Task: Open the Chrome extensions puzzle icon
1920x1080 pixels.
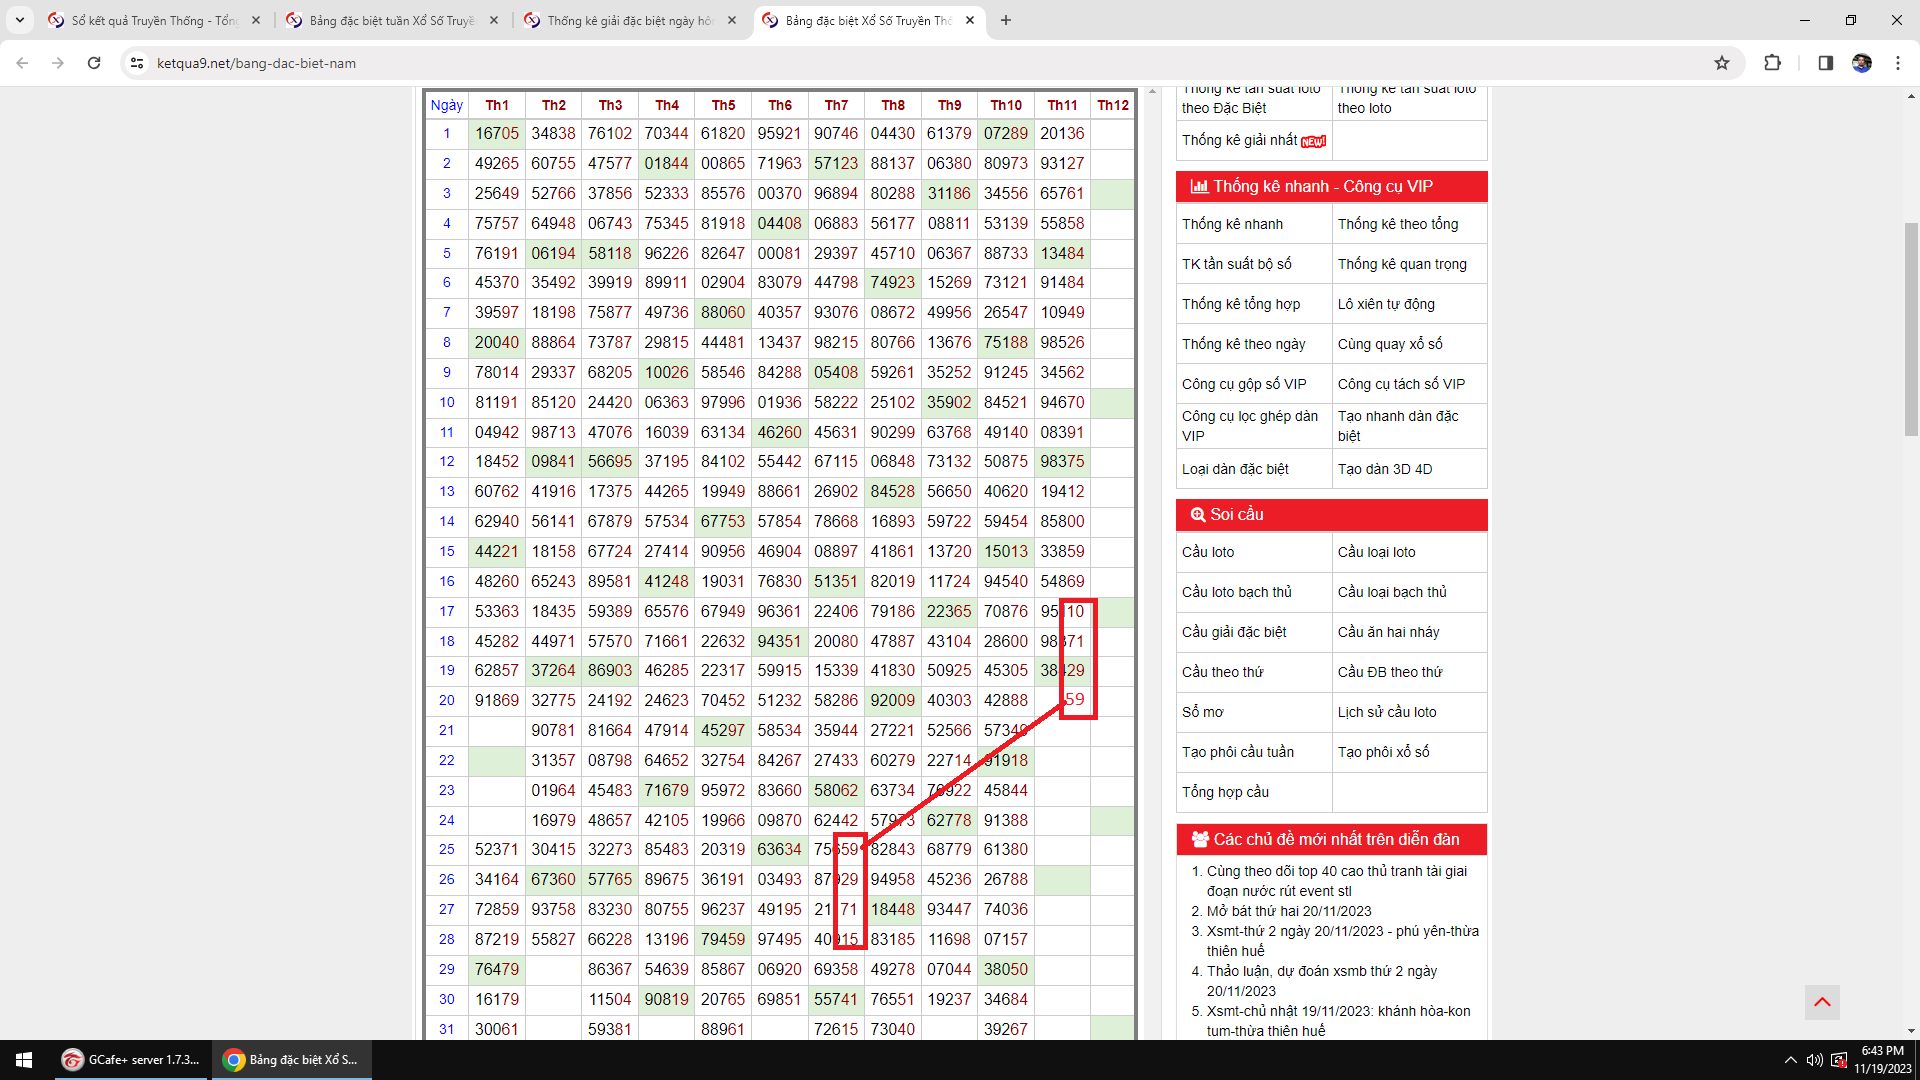Action: (1772, 63)
